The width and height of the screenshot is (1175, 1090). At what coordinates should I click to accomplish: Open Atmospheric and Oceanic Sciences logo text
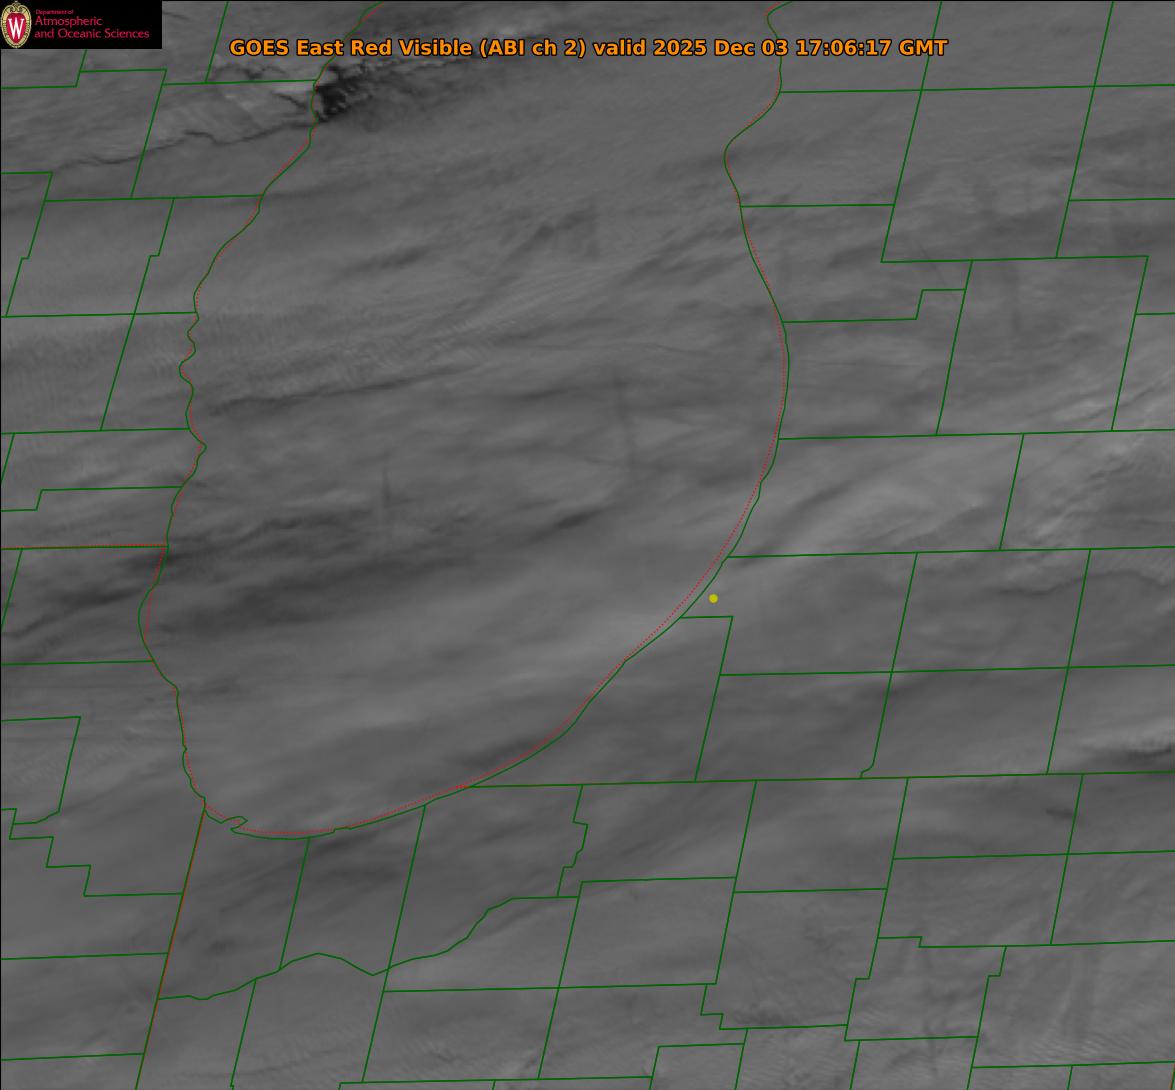click(91, 28)
